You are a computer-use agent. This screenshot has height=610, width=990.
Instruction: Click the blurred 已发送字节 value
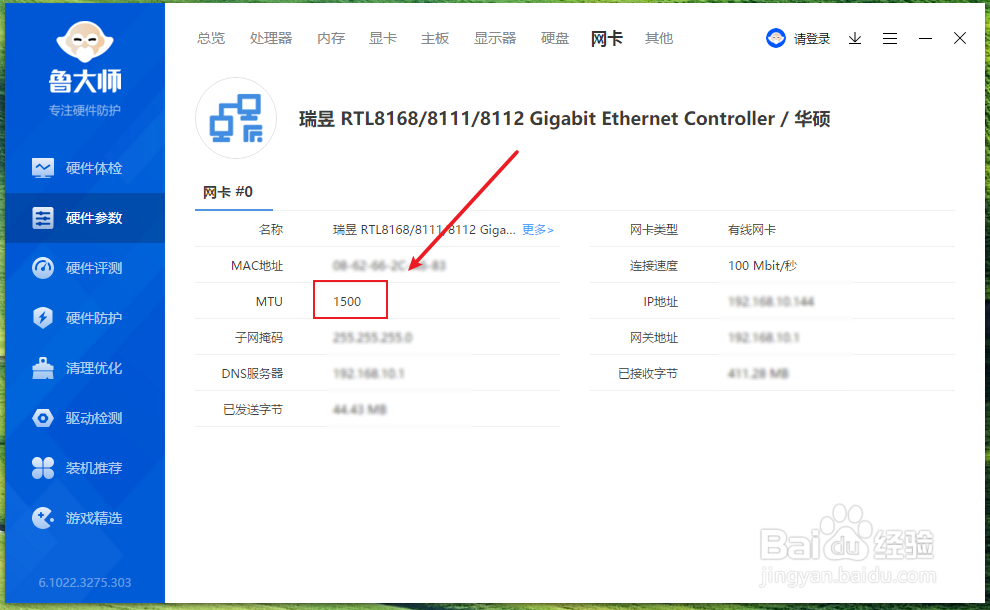tap(360, 410)
